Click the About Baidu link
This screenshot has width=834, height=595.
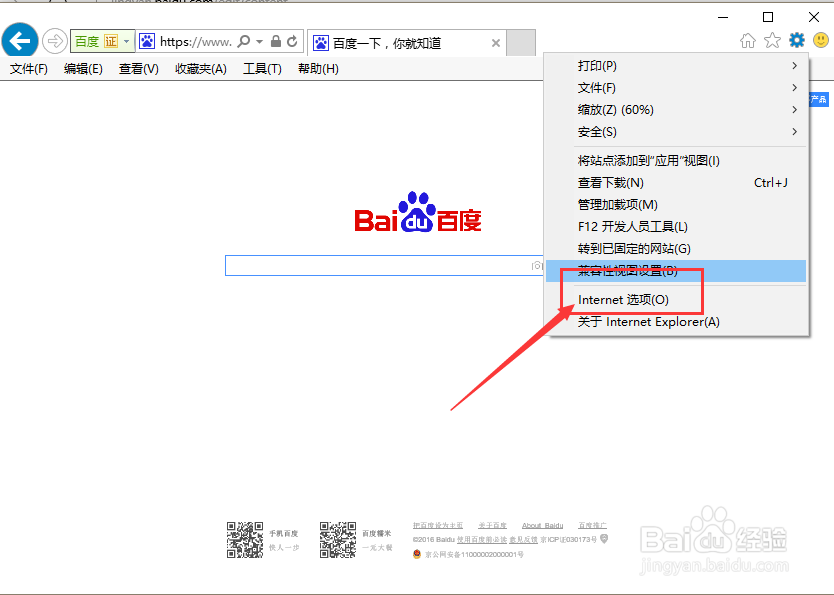543,525
